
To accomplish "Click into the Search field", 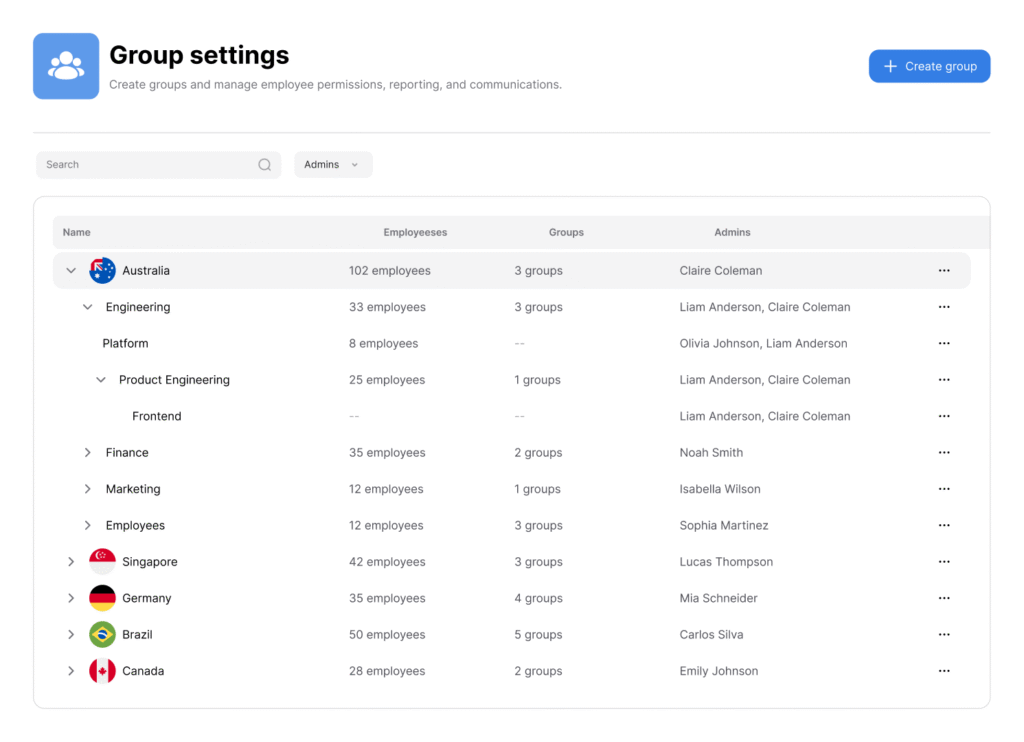I will pos(159,165).
